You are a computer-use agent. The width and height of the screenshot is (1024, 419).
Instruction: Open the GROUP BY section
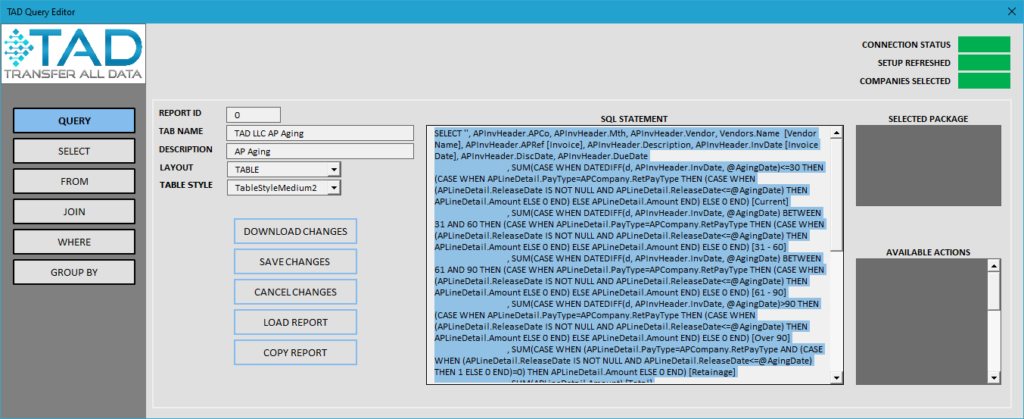(x=74, y=272)
